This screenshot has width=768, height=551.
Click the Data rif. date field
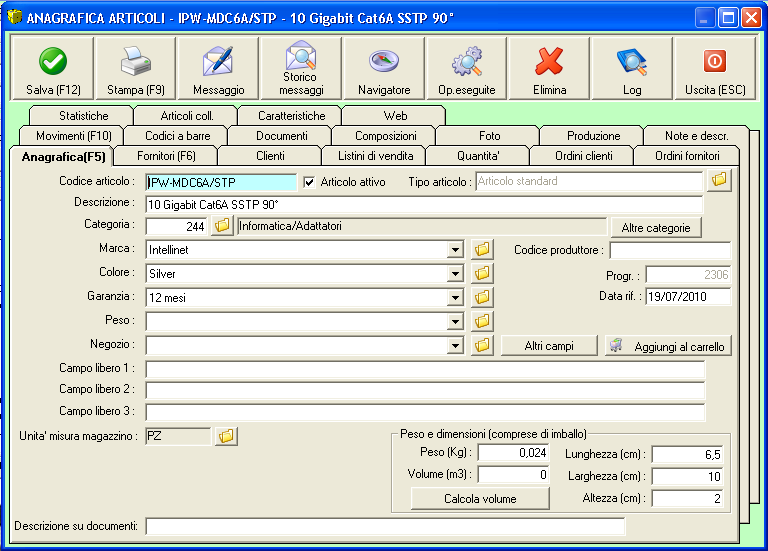click(688, 296)
